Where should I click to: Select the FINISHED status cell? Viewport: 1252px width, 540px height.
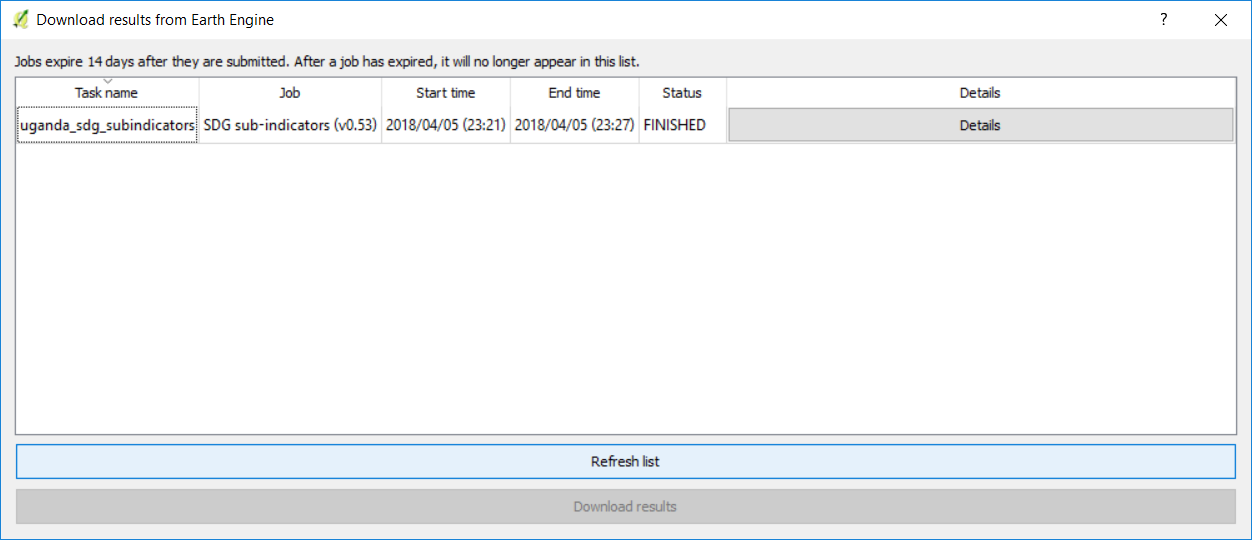click(x=675, y=125)
